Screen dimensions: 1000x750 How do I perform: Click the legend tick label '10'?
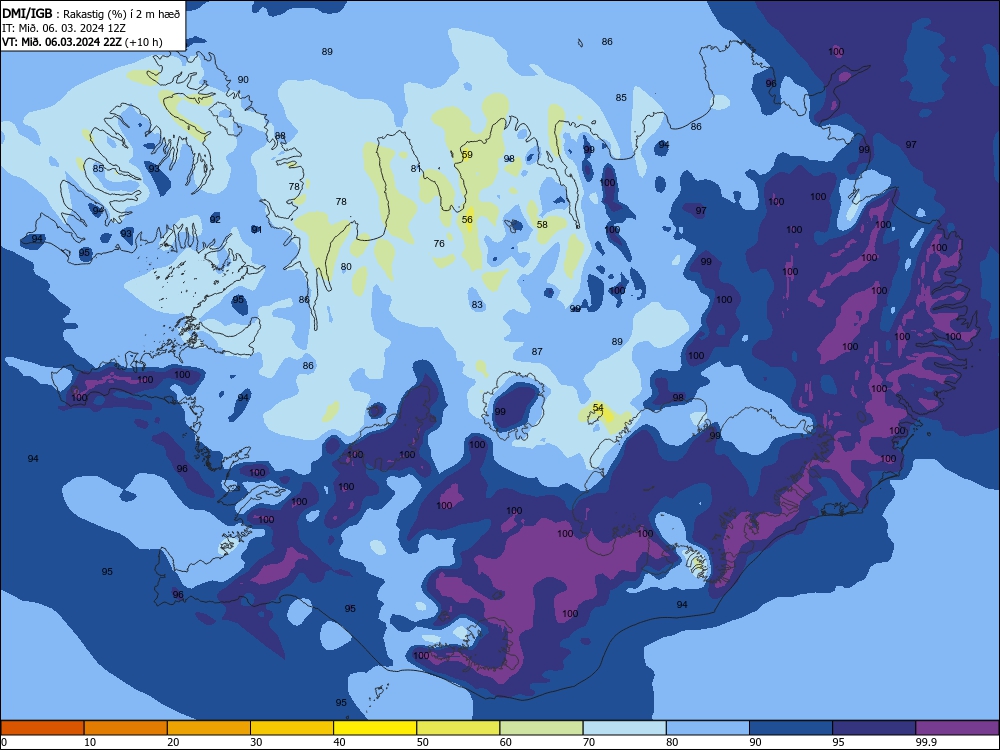point(90,742)
